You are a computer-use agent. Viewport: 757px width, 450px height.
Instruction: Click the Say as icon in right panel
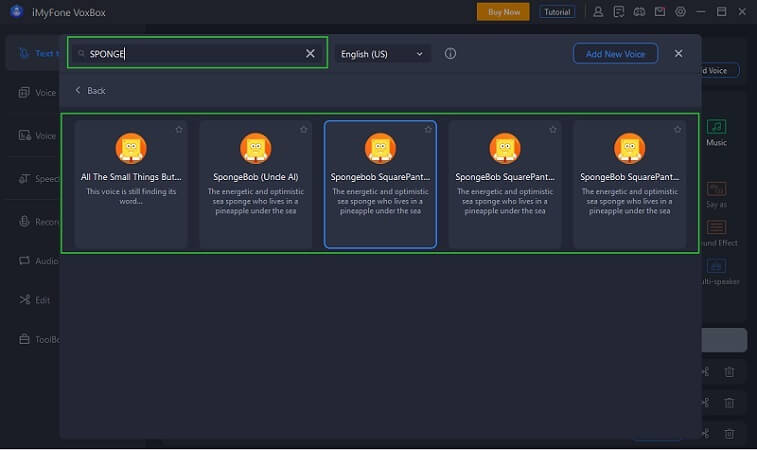pyautogui.click(x=716, y=189)
